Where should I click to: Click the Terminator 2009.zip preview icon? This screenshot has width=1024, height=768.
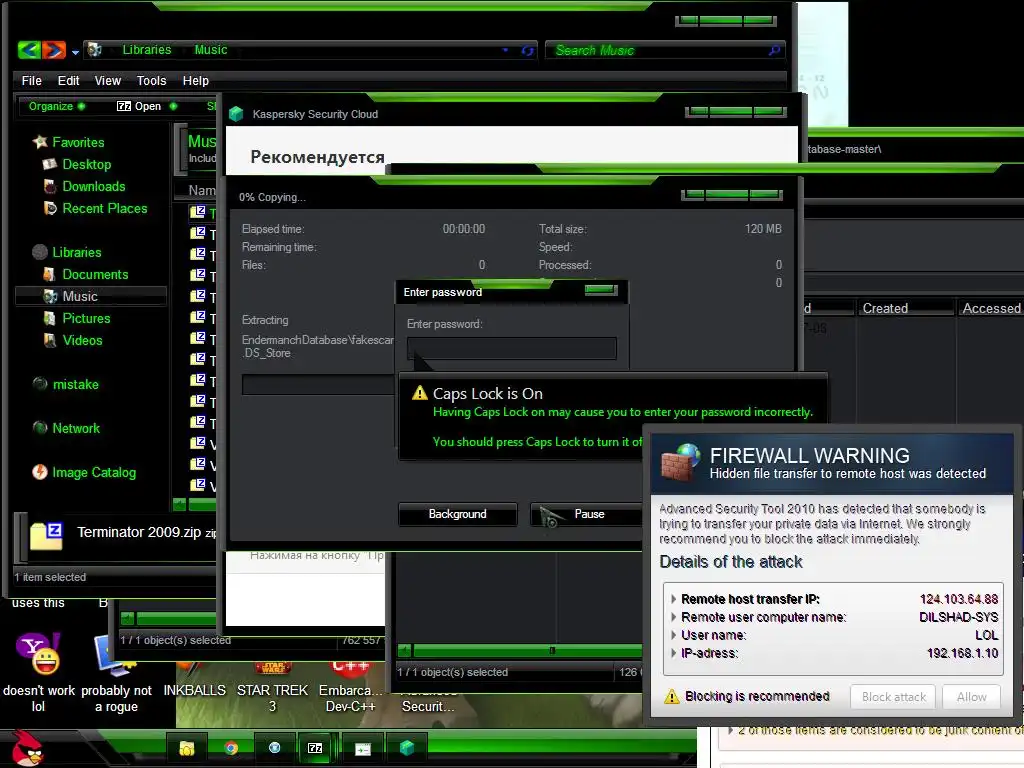46,536
